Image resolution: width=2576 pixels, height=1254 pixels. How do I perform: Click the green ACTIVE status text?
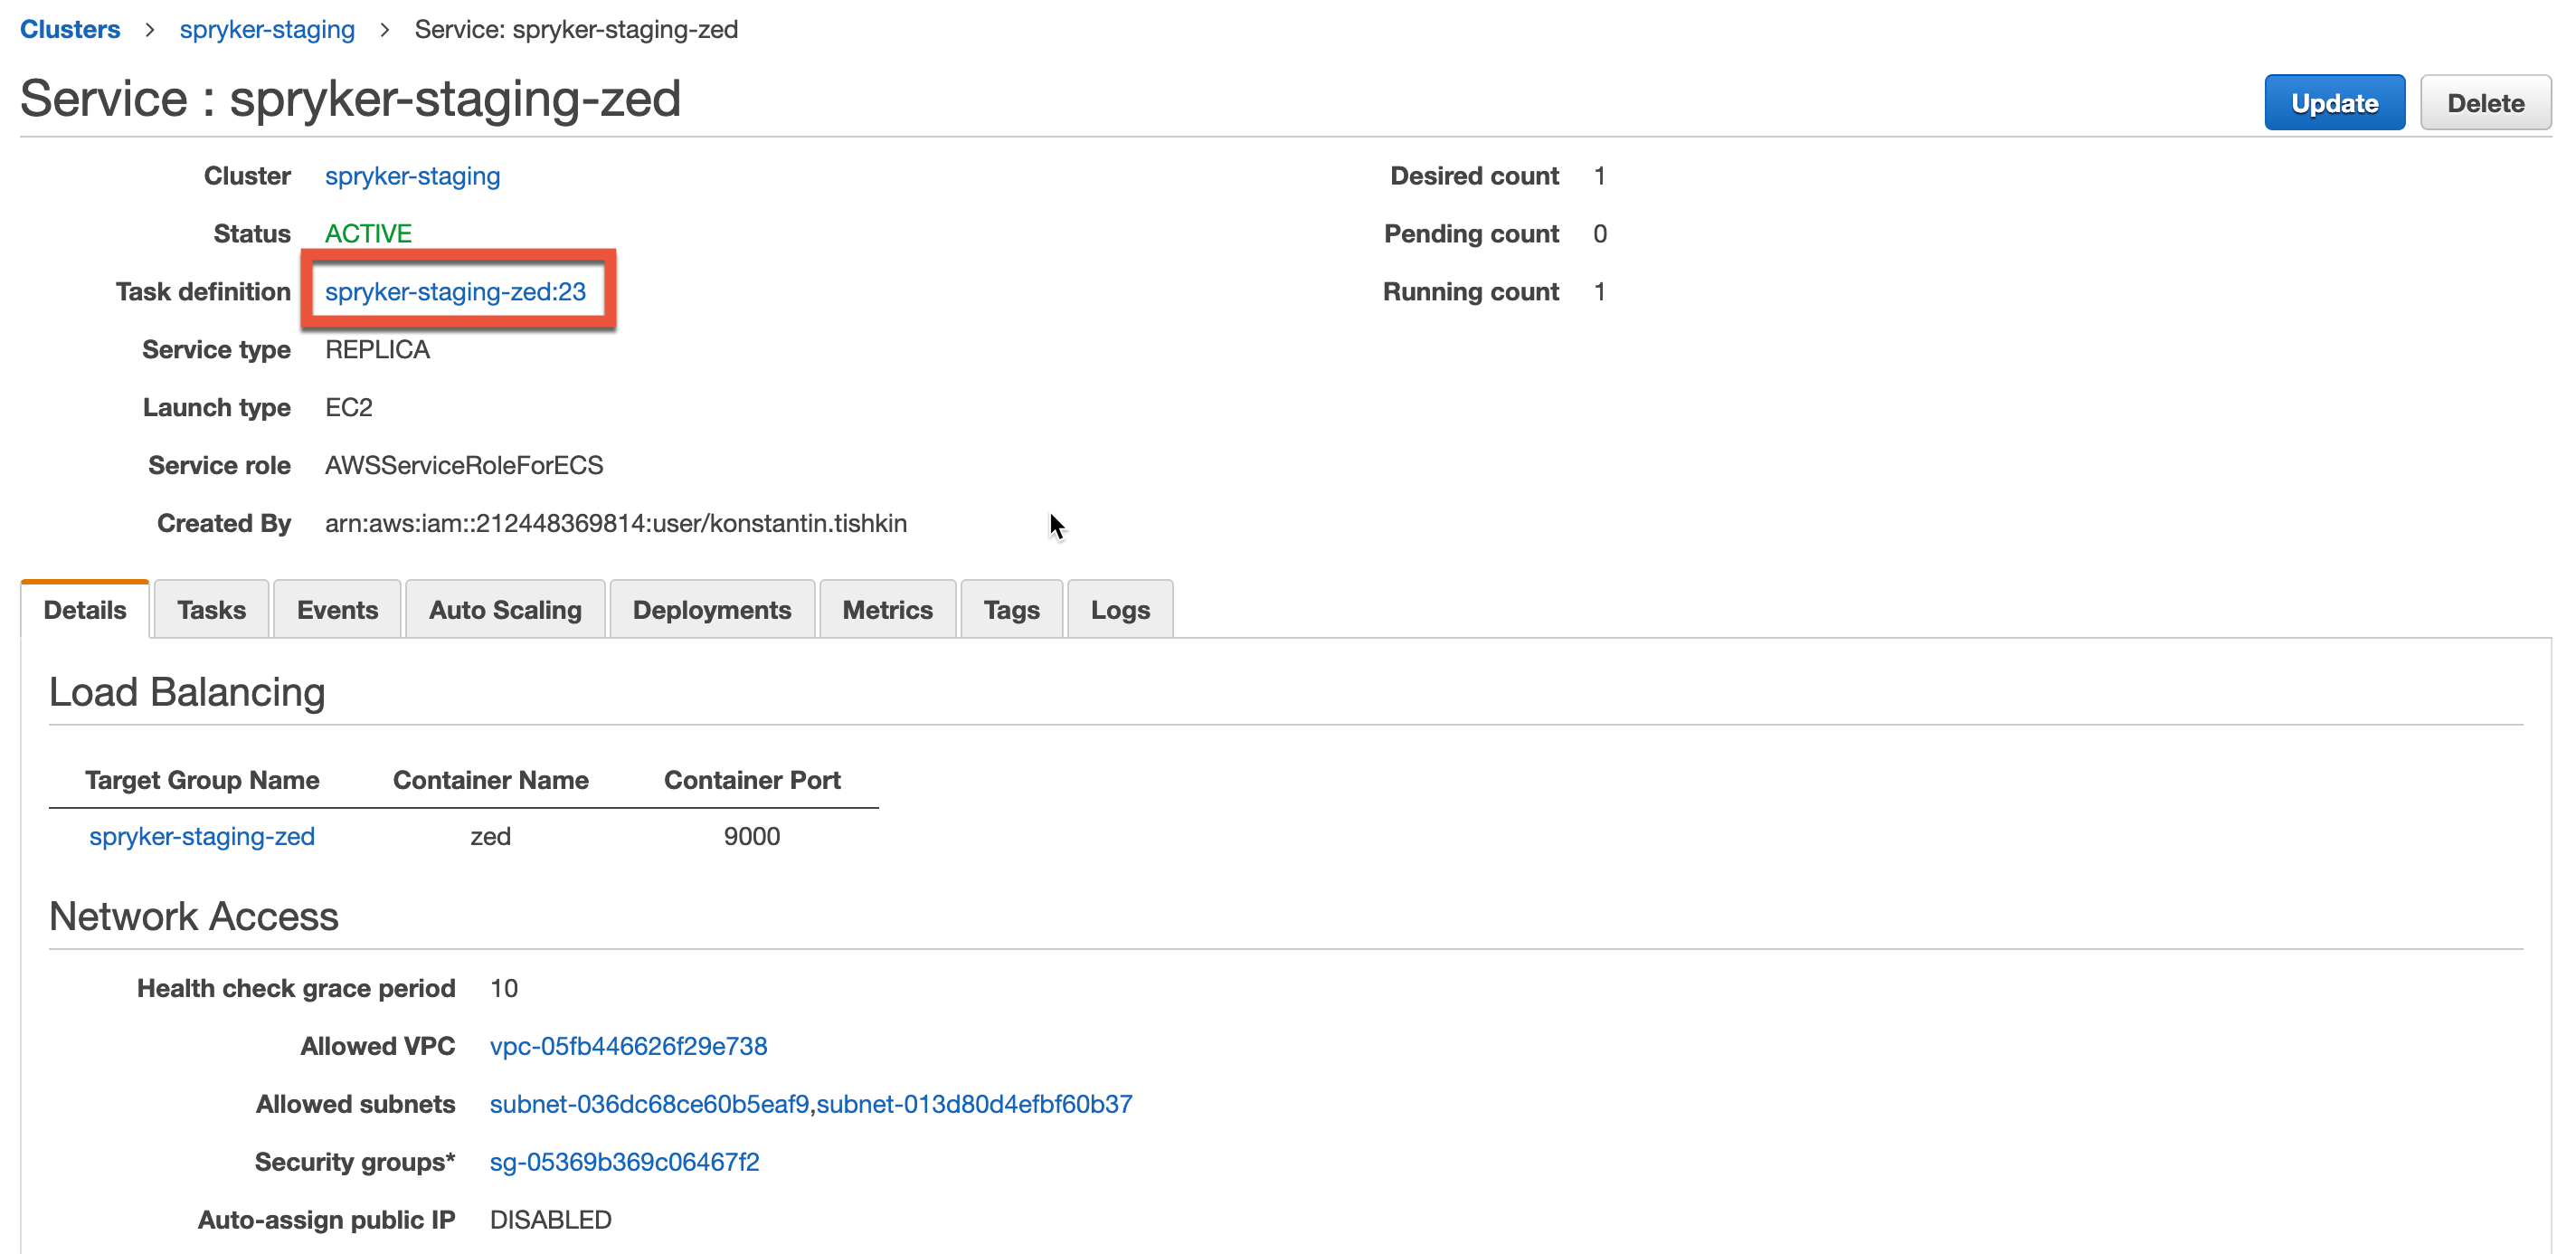coord(368,233)
